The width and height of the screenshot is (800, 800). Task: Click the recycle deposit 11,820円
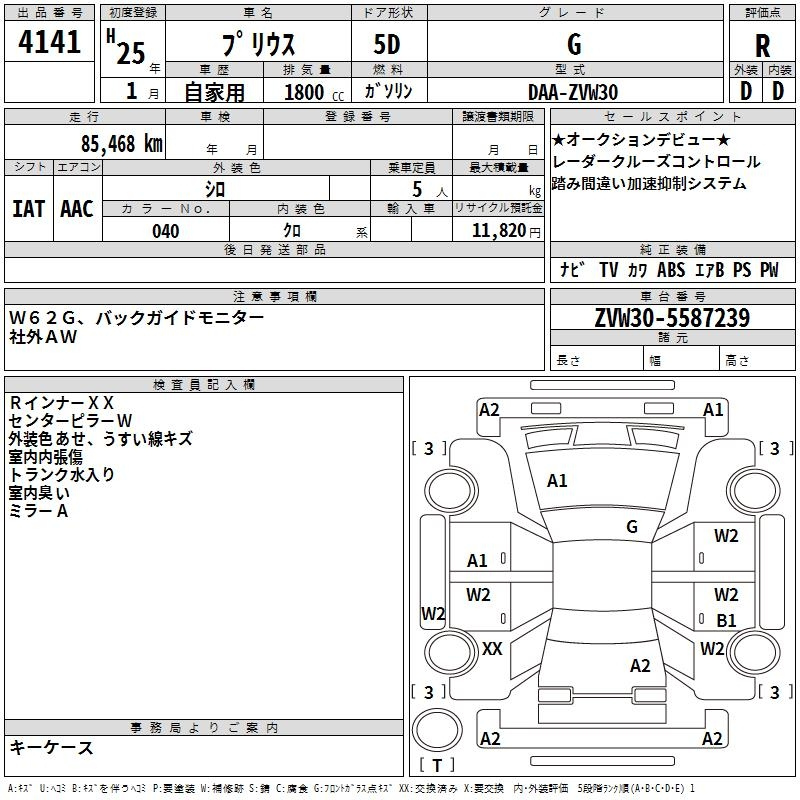pos(506,231)
